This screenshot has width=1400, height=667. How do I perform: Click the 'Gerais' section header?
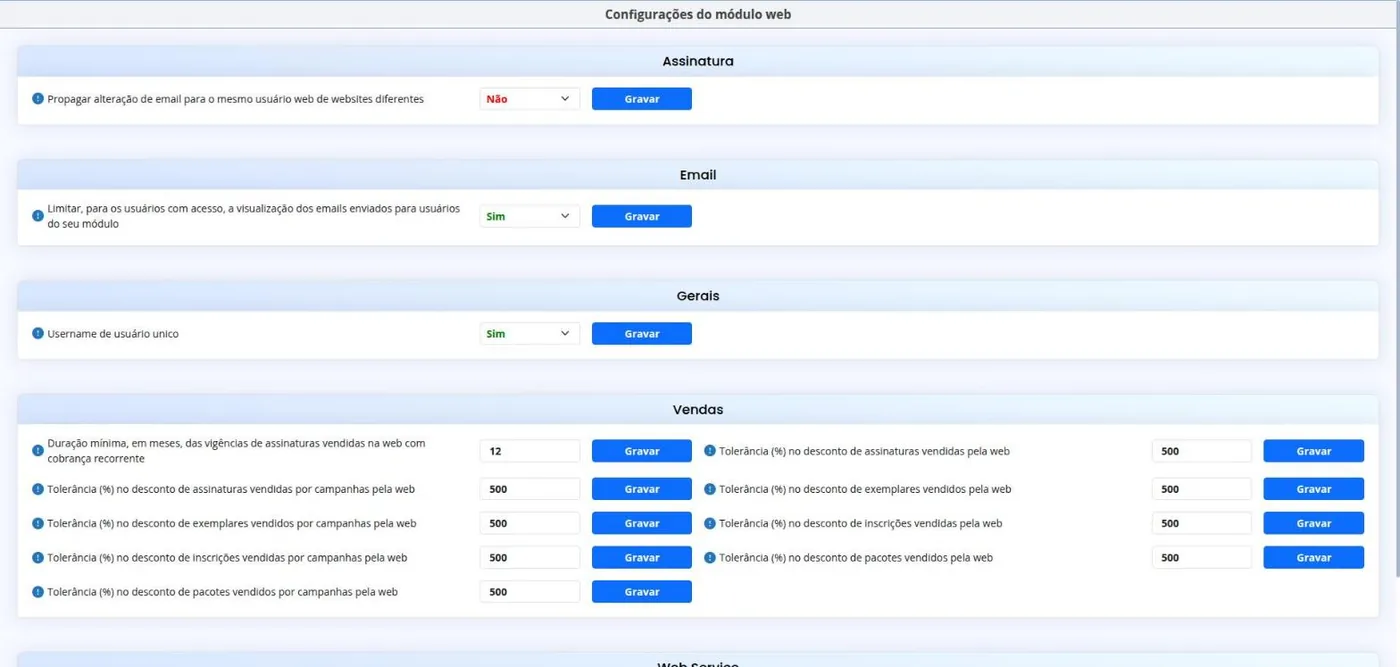[698, 296]
